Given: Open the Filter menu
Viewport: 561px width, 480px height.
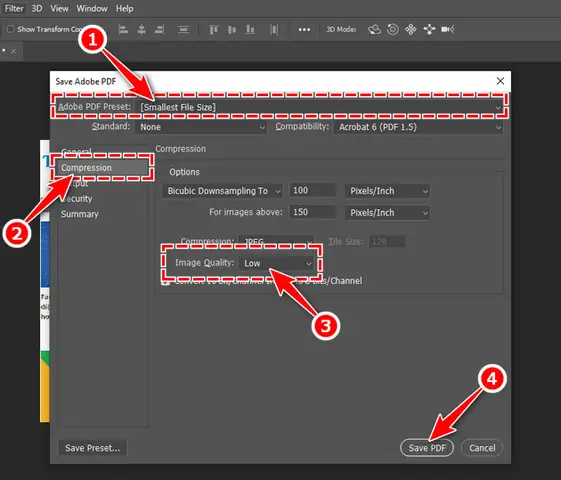Looking at the screenshot, I should 14,8.
